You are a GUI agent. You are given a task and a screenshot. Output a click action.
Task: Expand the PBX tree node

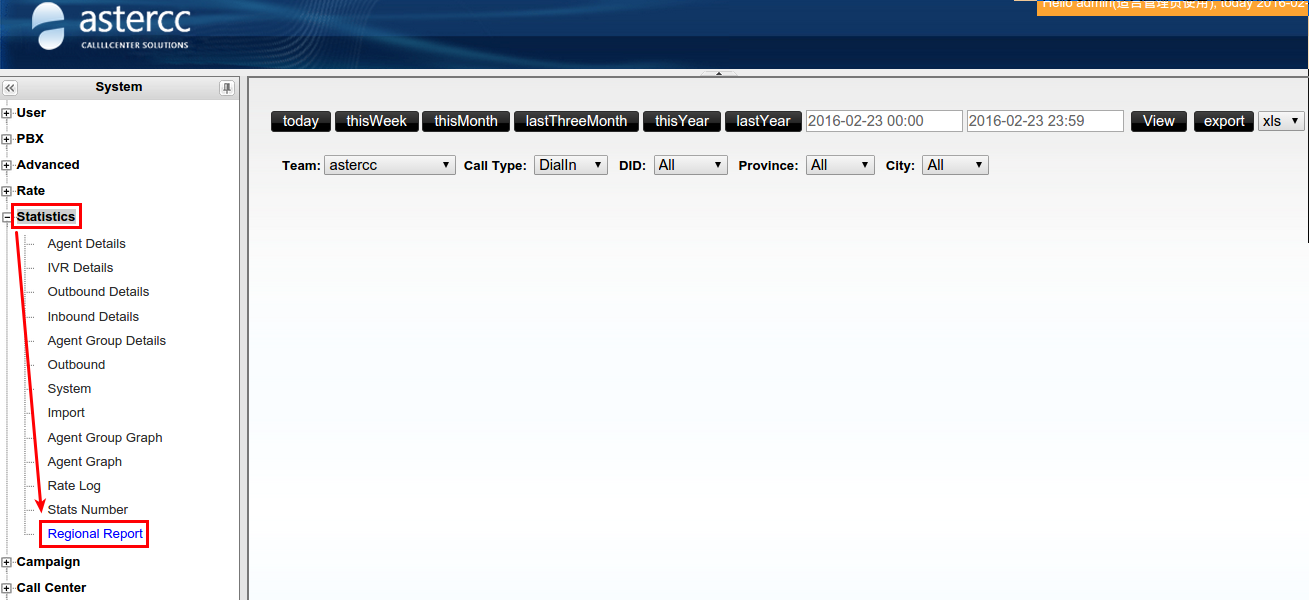[7, 139]
